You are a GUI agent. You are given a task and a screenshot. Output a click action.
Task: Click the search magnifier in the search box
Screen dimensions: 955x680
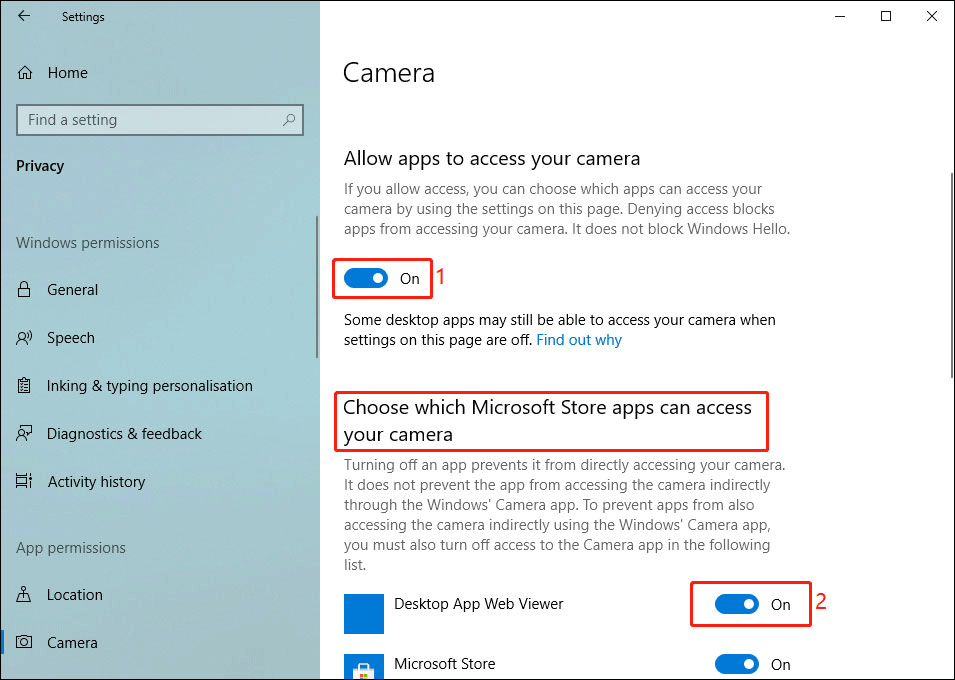click(290, 120)
